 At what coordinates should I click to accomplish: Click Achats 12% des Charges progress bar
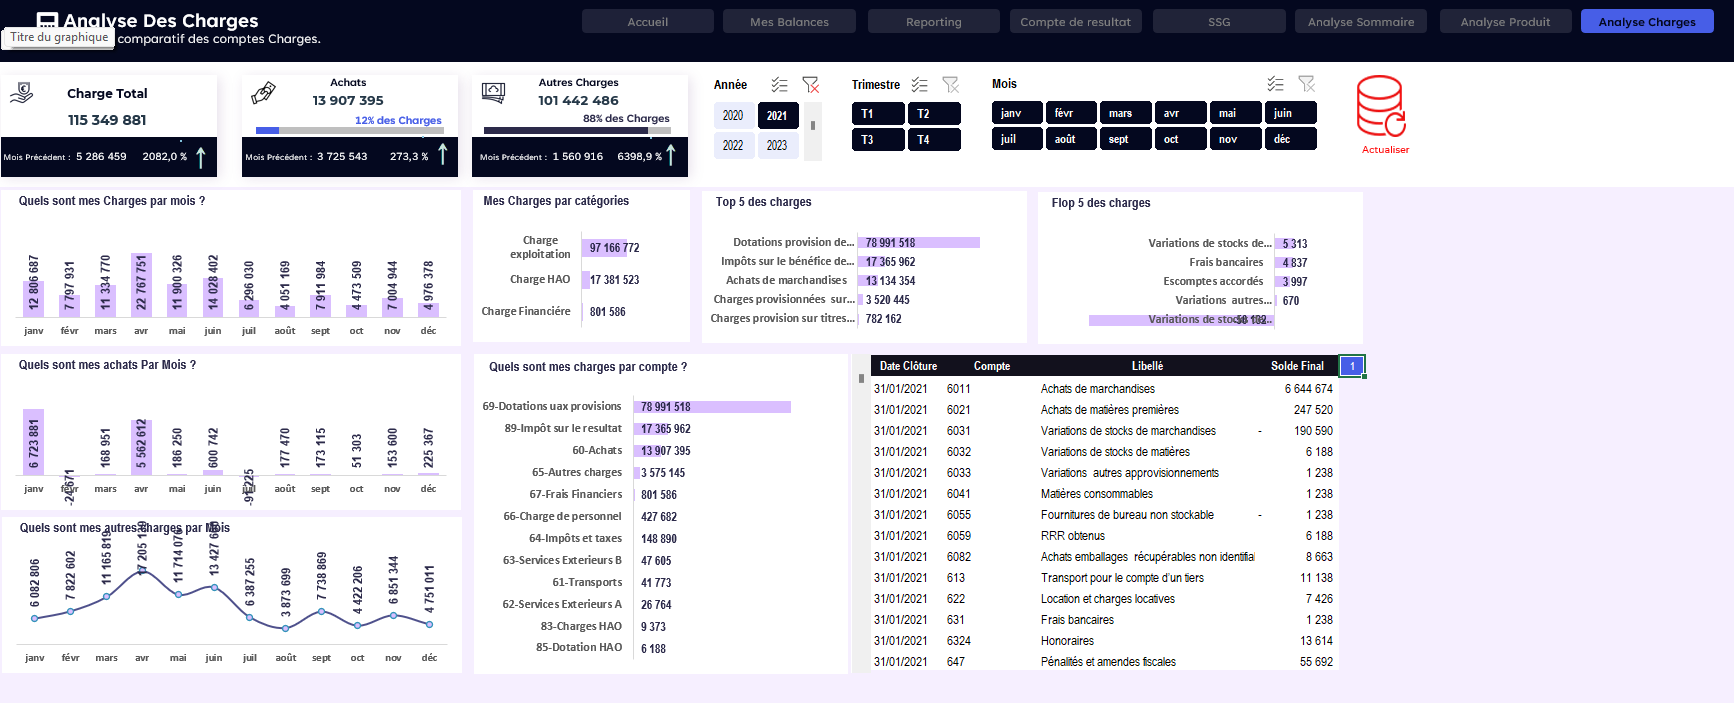pyautogui.click(x=350, y=130)
